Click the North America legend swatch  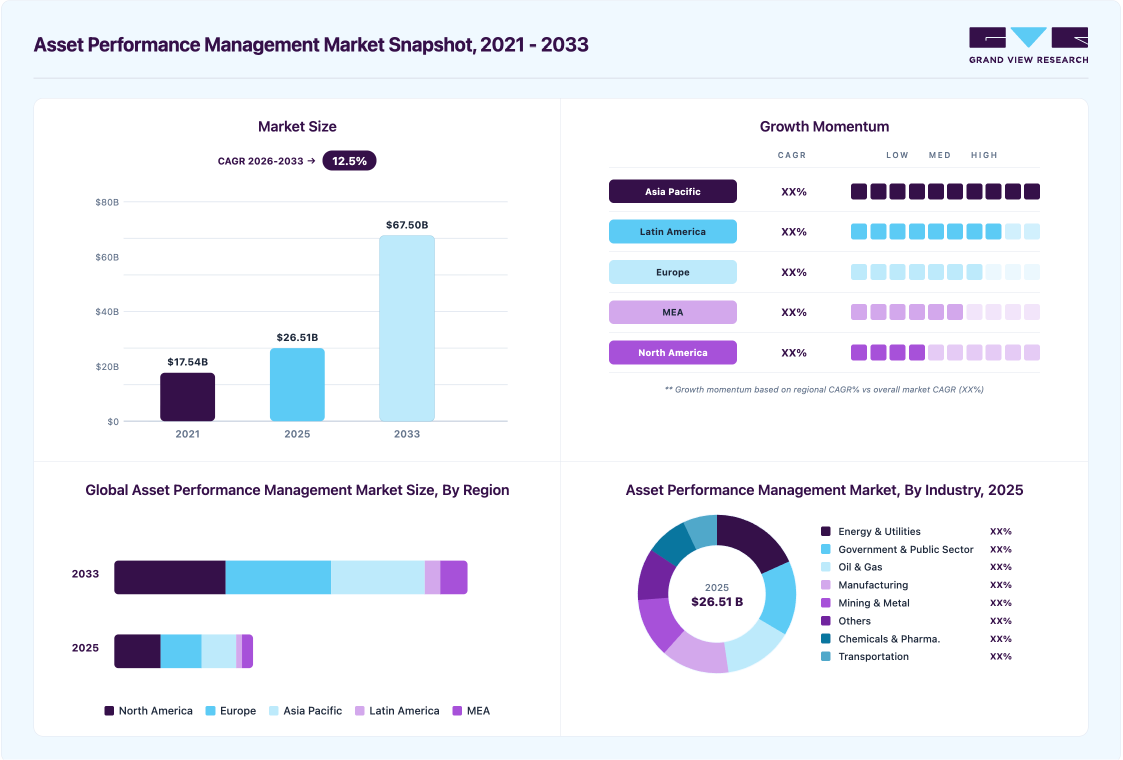pos(109,711)
